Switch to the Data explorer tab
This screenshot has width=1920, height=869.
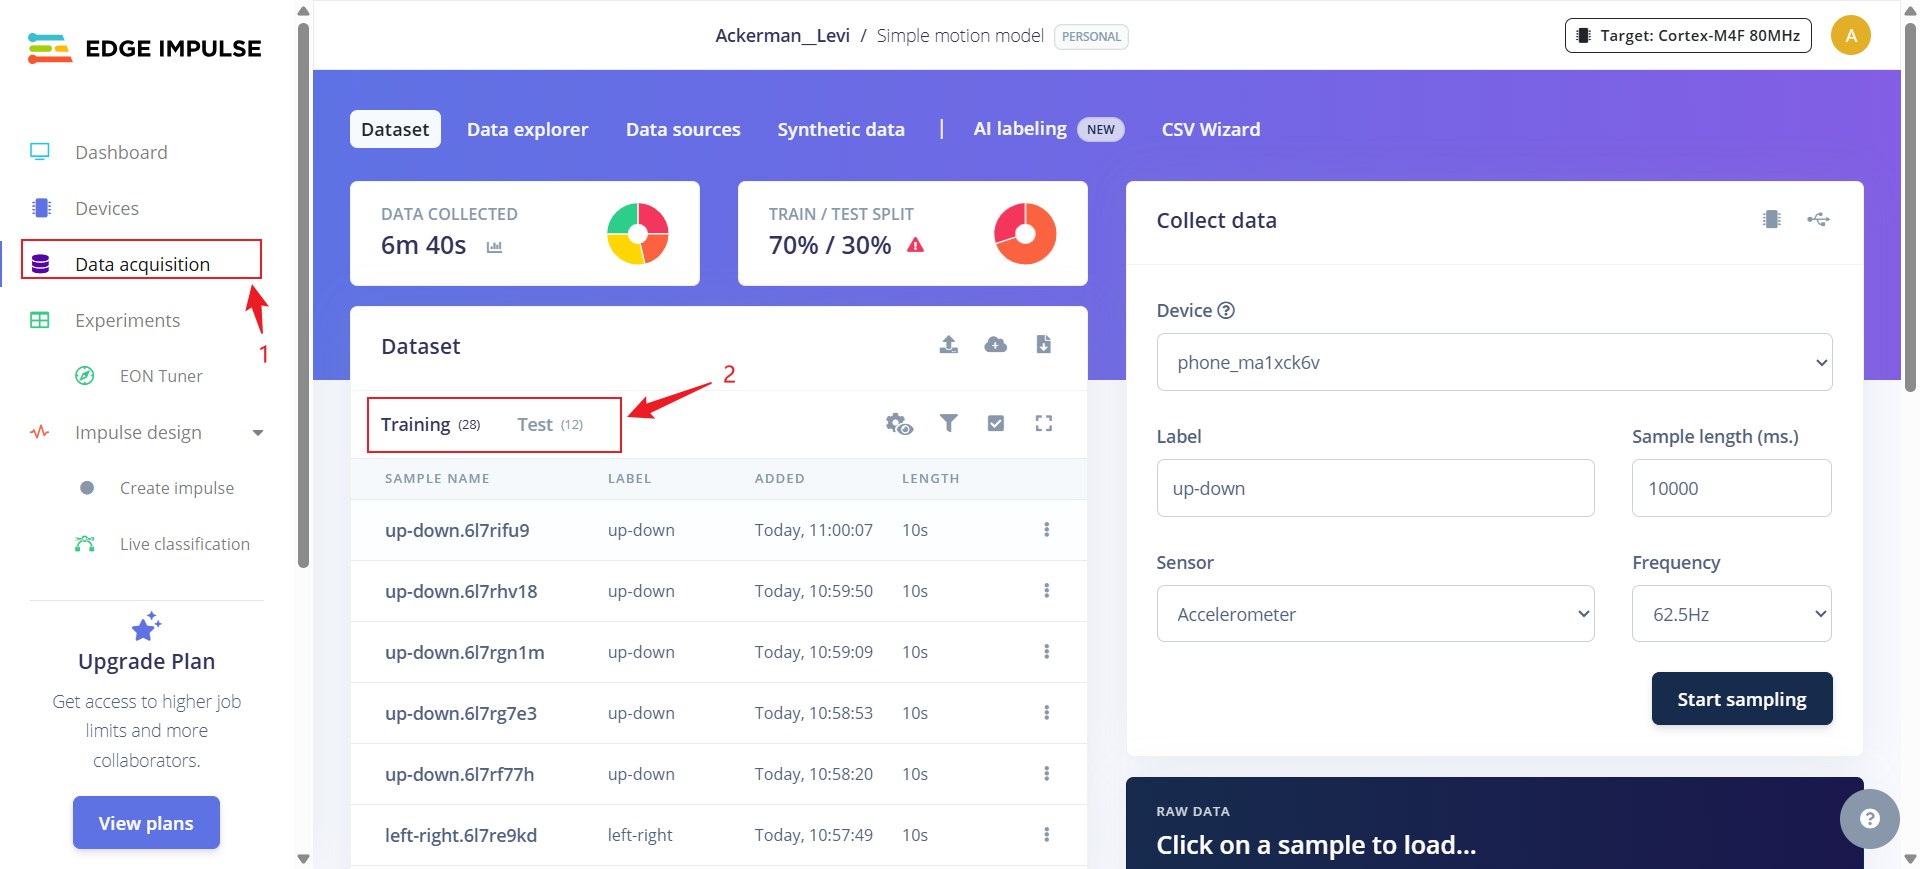527,129
